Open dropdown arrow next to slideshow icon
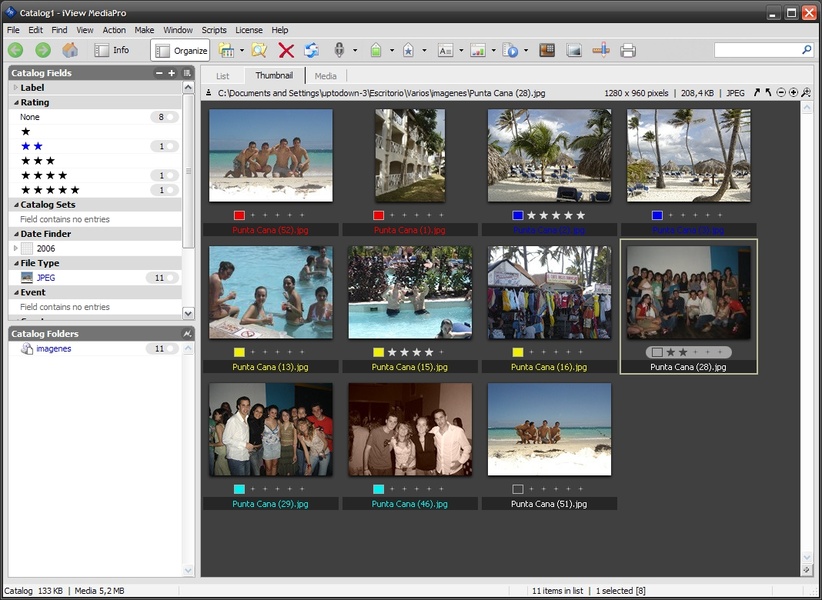The image size is (822, 600). (x=526, y=50)
